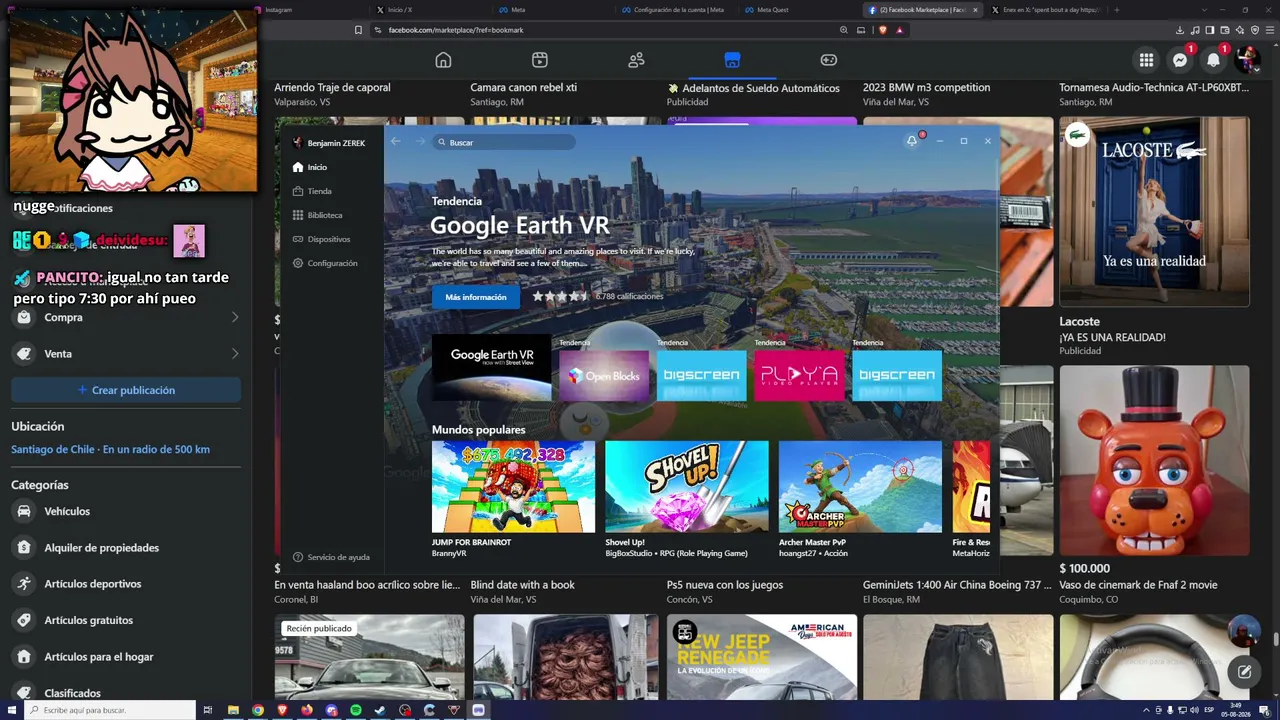Open Vaso de cinemark Fnaf listing image

pos(1154,460)
